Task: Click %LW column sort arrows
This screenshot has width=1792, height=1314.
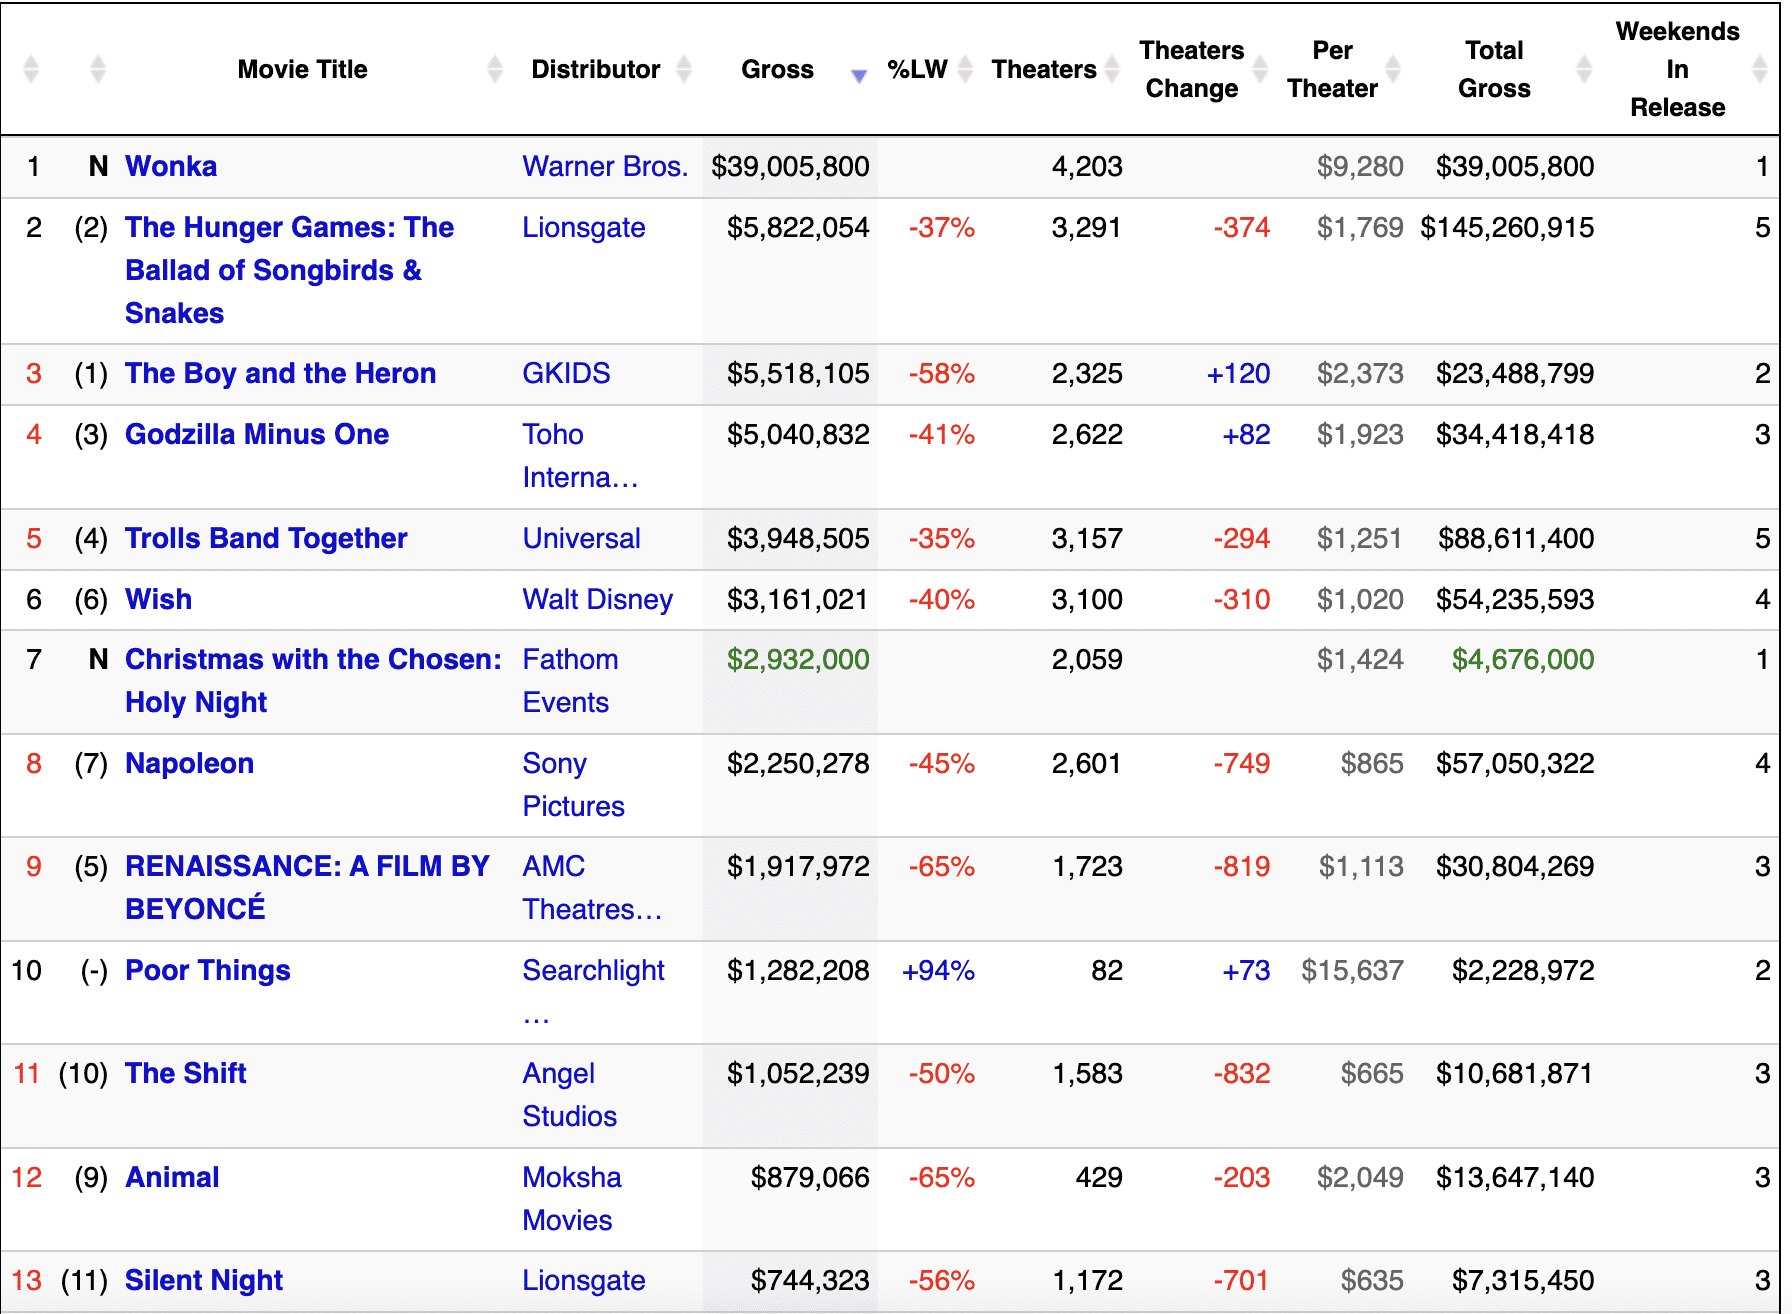Action: (965, 69)
